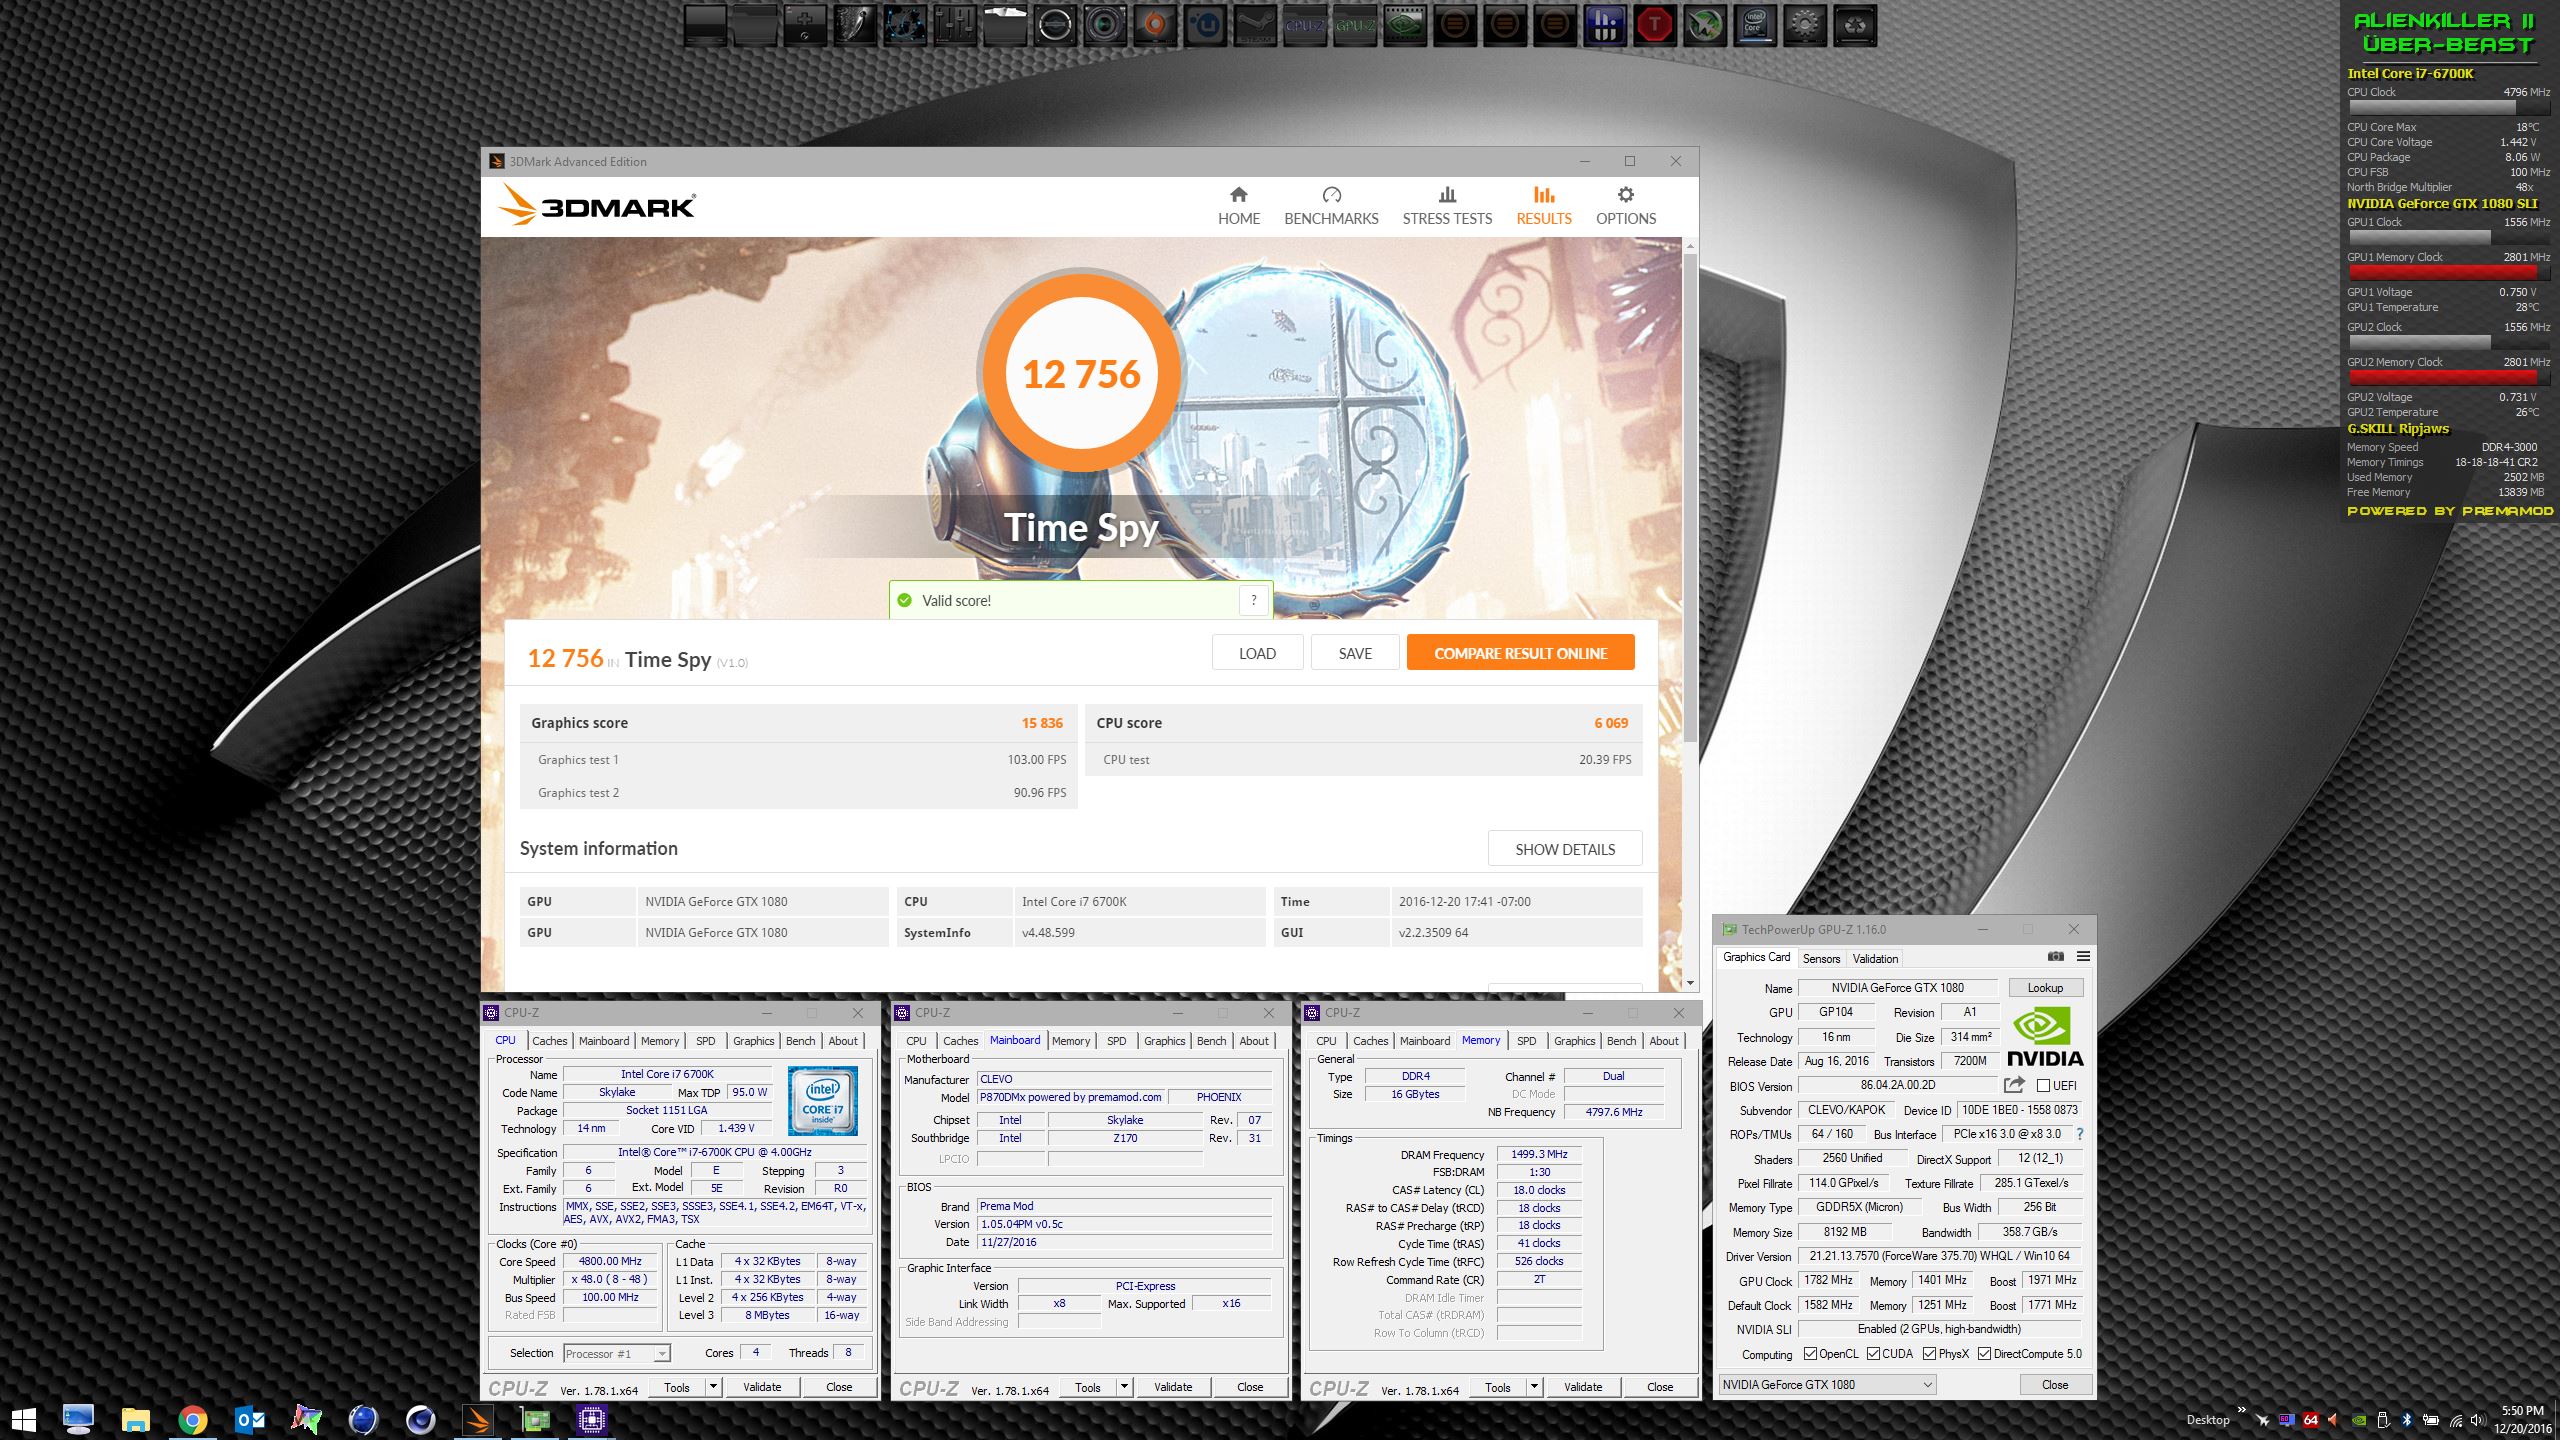Image resolution: width=2560 pixels, height=1440 pixels.
Task: Click the Bluetooth tray icon
Action: (2407, 1420)
